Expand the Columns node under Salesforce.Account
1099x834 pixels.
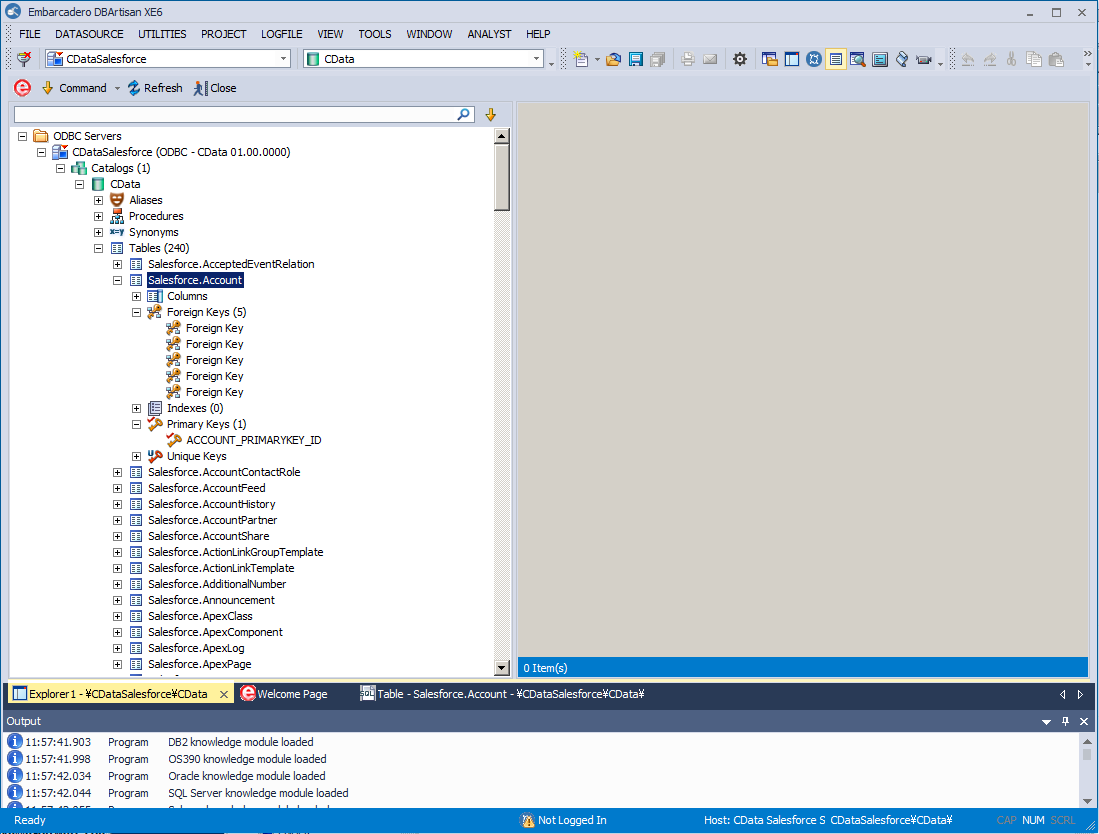pyautogui.click(x=136, y=296)
